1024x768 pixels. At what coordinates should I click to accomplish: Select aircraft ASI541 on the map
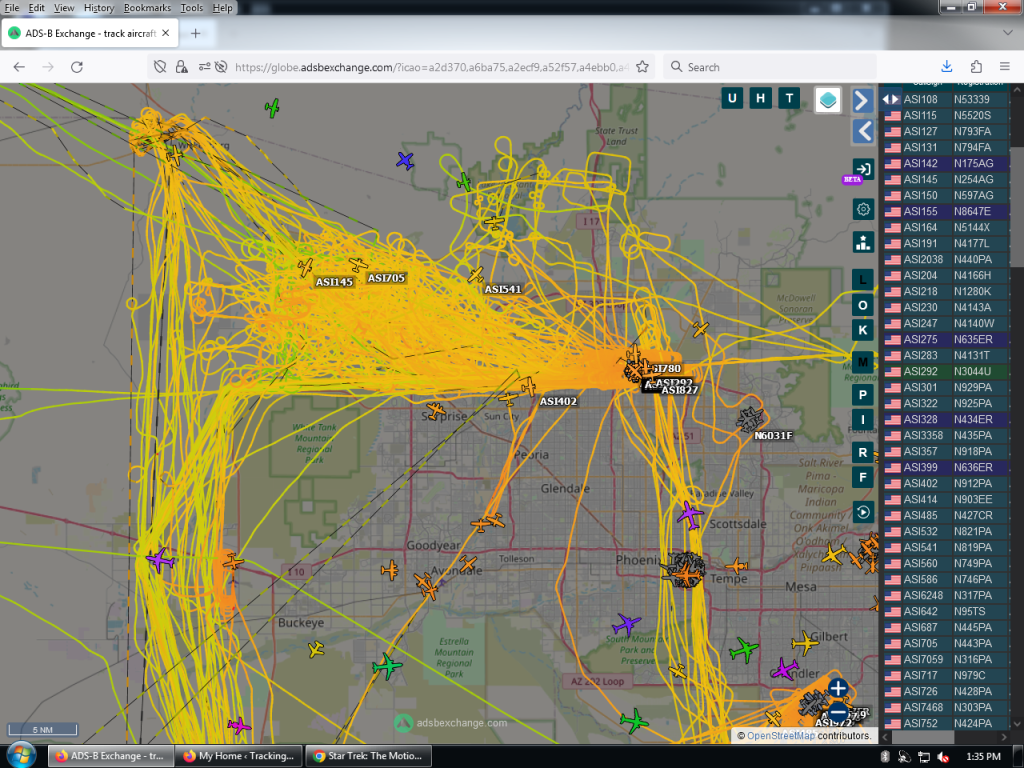pyautogui.click(x=475, y=275)
